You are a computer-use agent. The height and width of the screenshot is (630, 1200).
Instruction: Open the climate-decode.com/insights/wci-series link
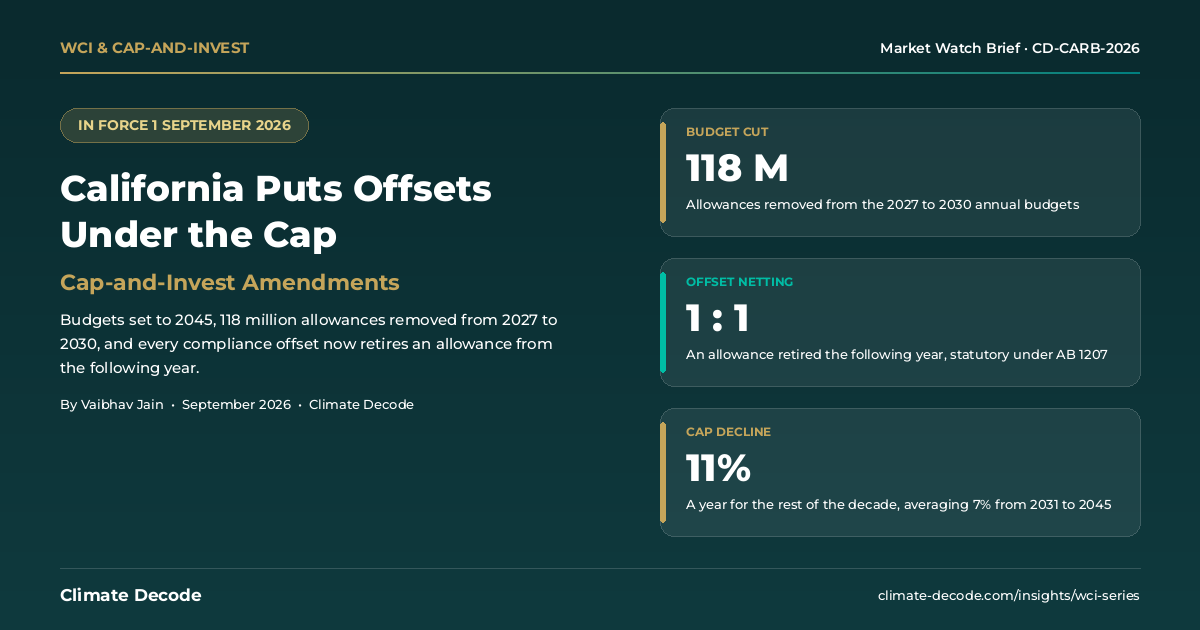1009,596
